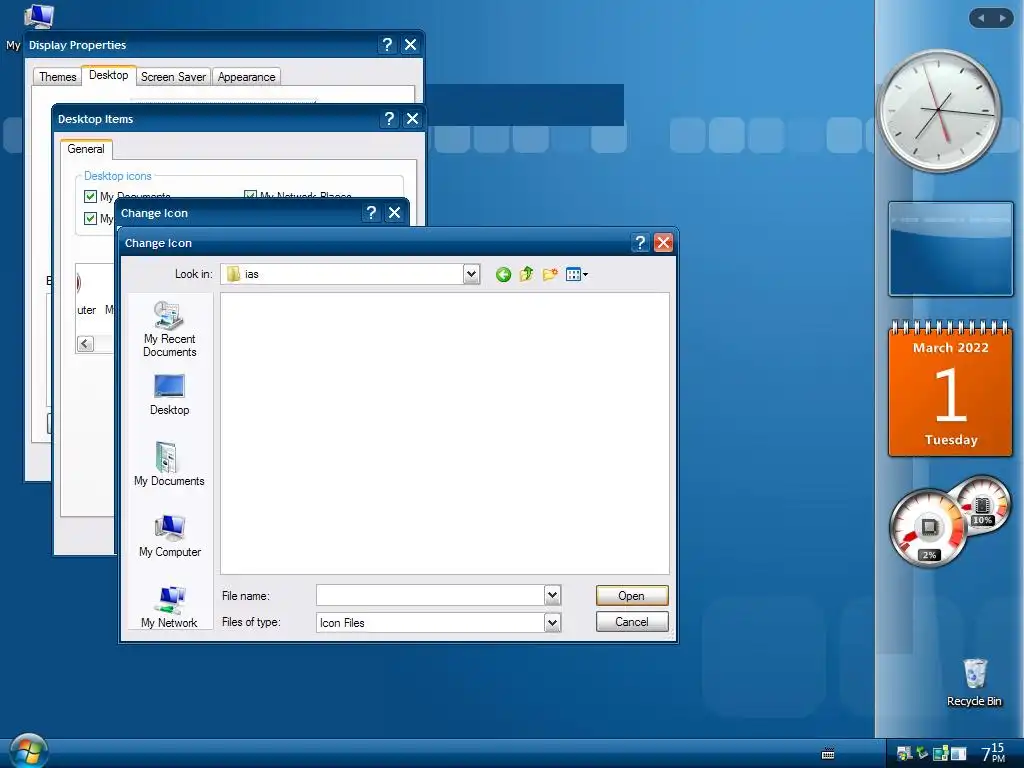Click the security shield tray icon
Image resolution: width=1024 pixels, height=768 pixels.
click(x=904, y=754)
